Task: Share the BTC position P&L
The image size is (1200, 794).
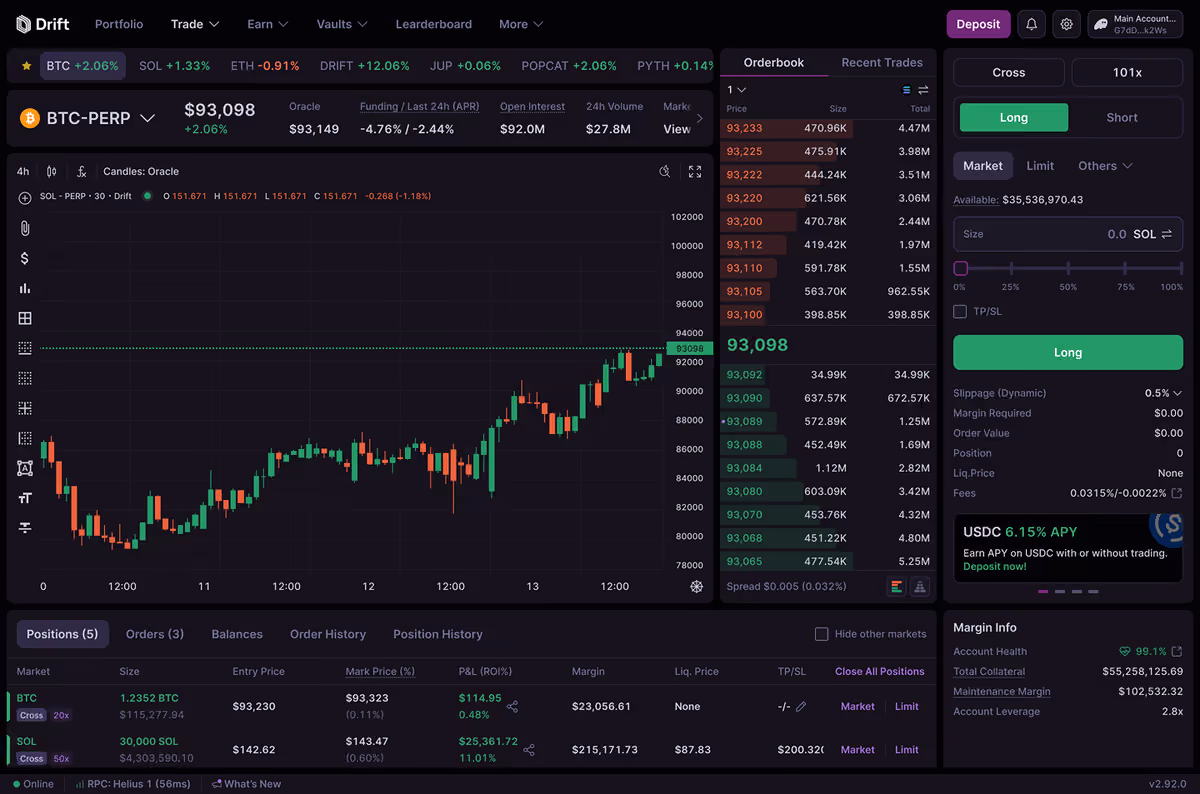Action: click(x=512, y=707)
